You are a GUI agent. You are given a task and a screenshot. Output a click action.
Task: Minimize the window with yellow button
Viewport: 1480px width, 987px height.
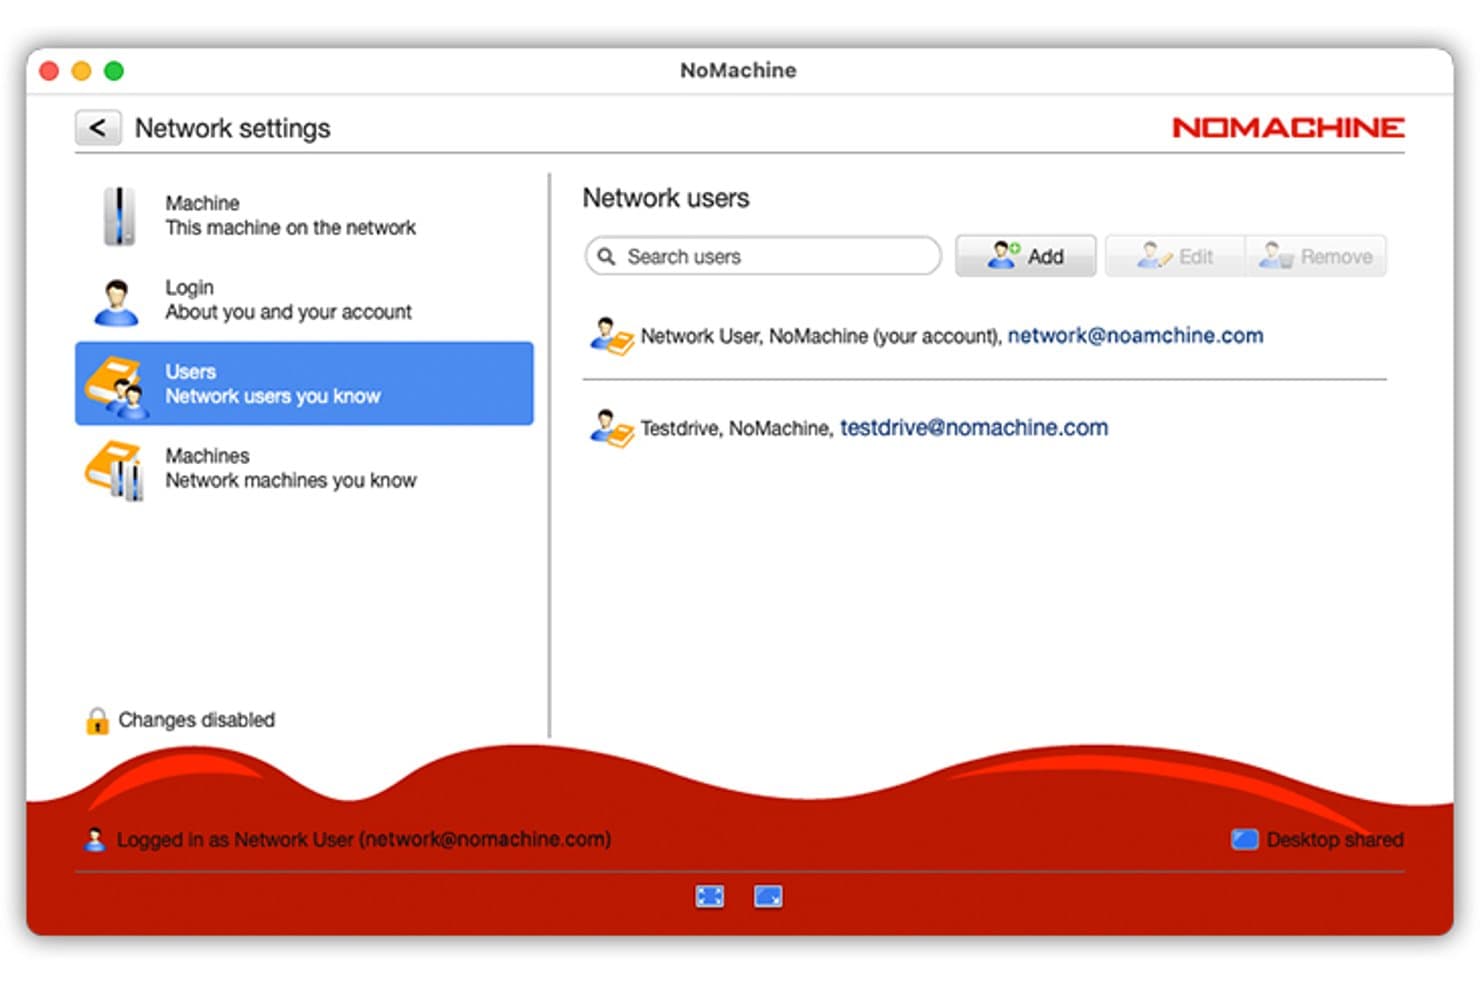point(82,71)
